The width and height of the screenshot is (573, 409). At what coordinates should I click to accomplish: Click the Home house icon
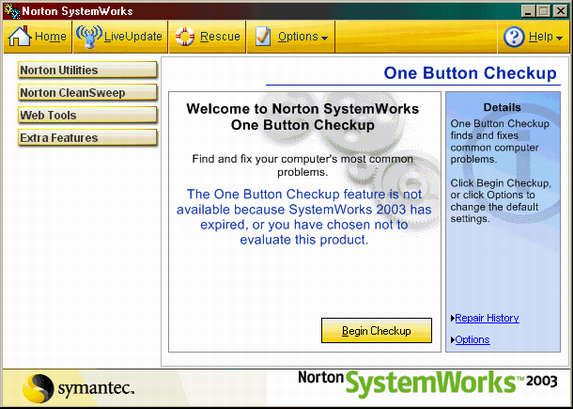(x=19, y=36)
